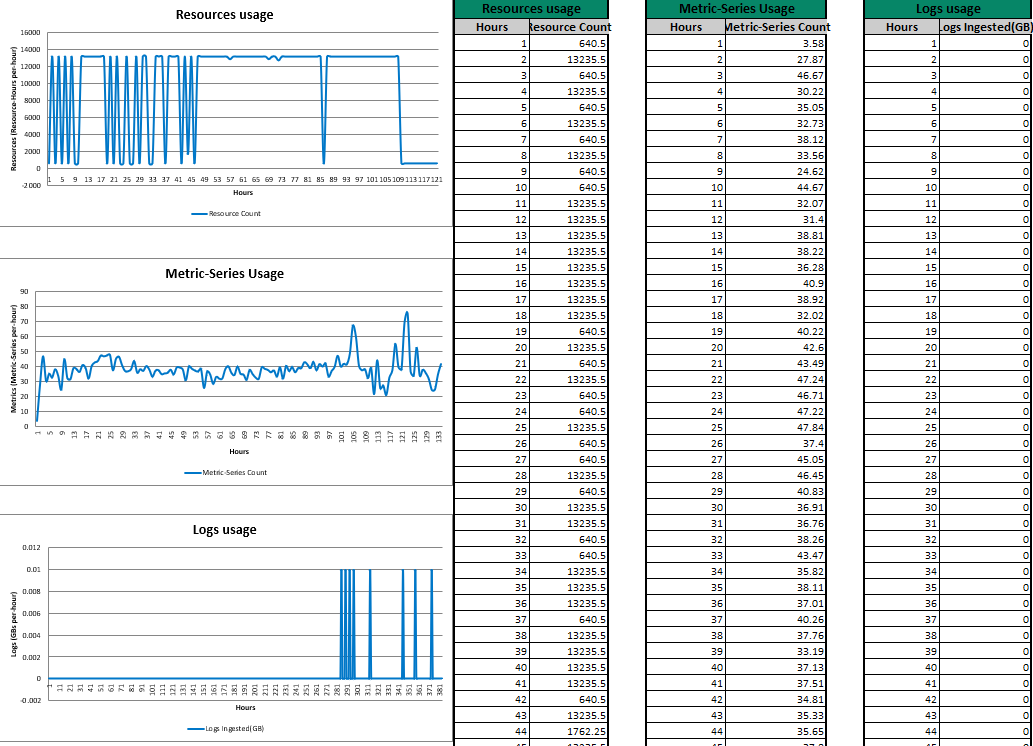Image resolution: width=1033 pixels, height=746 pixels.
Task: Select Resource Count value for hour 2
Action: [x=568, y=59]
